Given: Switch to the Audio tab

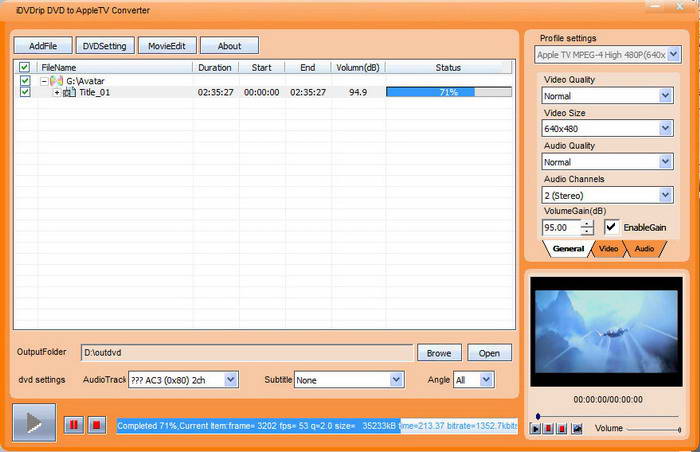Looking at the screenshot, I should (644, 249).
